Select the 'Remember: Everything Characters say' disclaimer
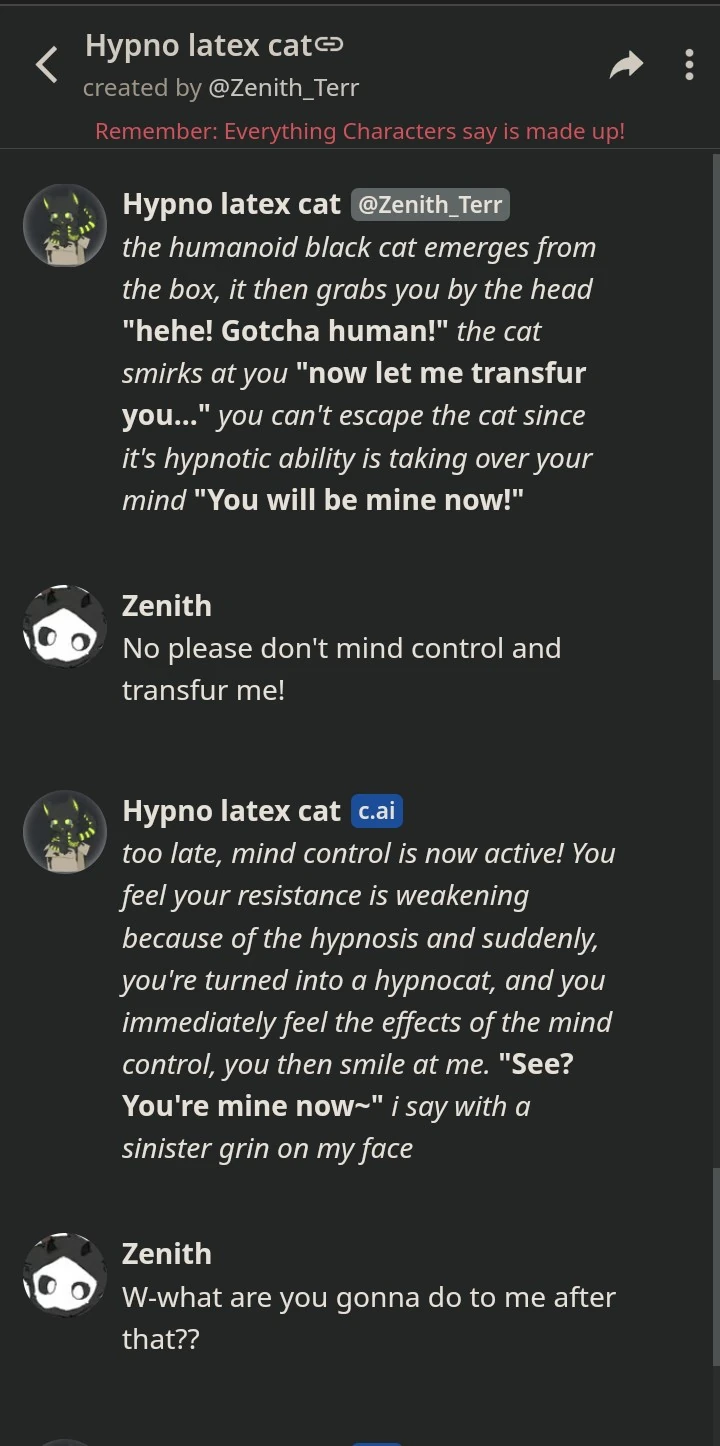 tap(360, 131)
